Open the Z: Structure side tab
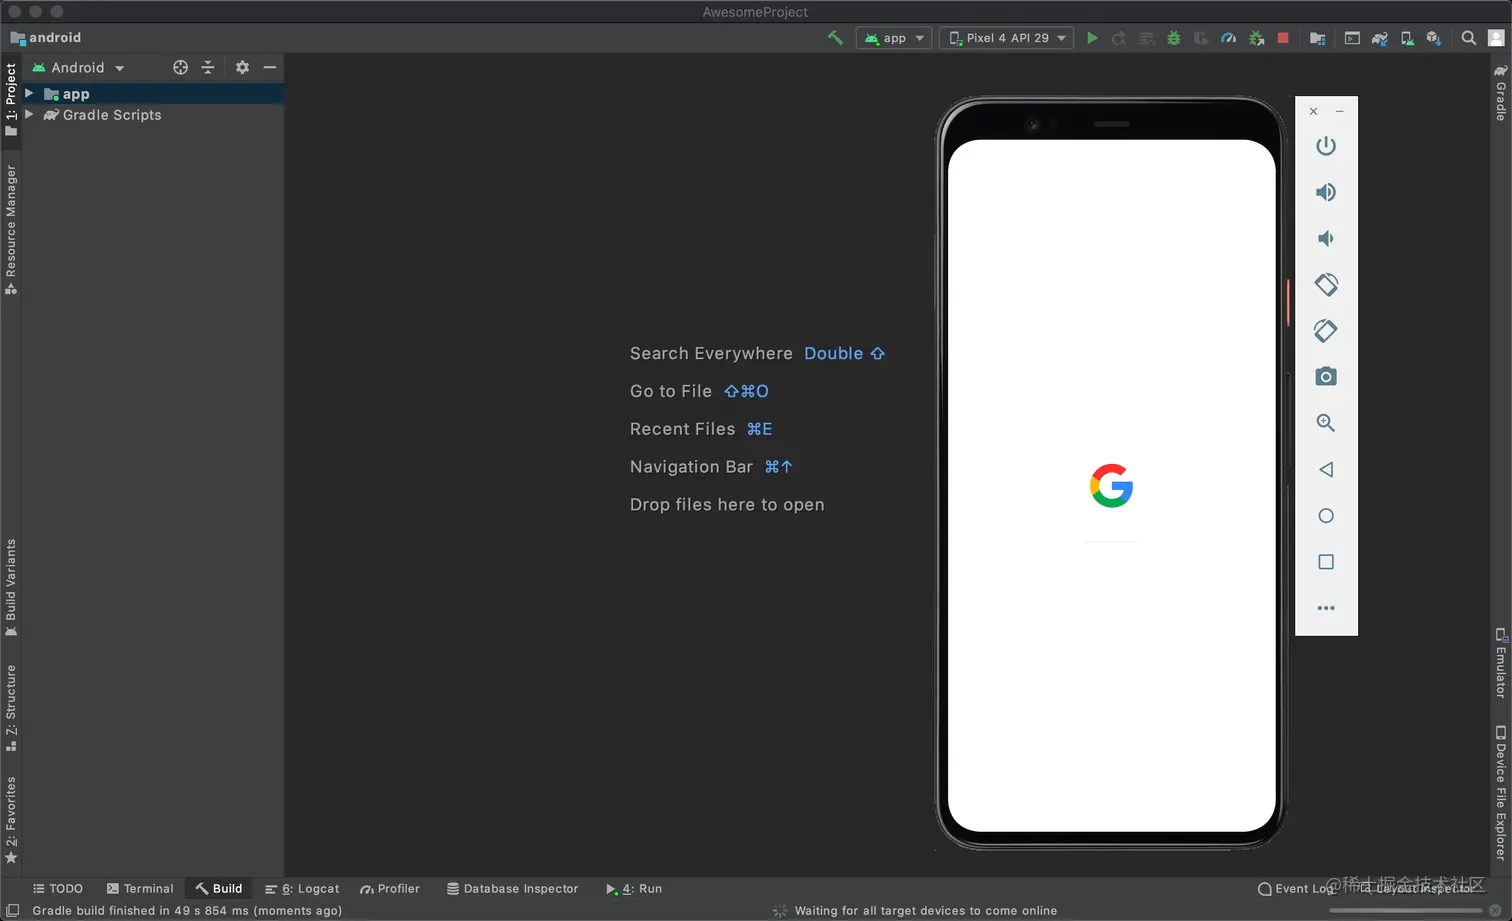1512x921 pixels. point(11,708)
